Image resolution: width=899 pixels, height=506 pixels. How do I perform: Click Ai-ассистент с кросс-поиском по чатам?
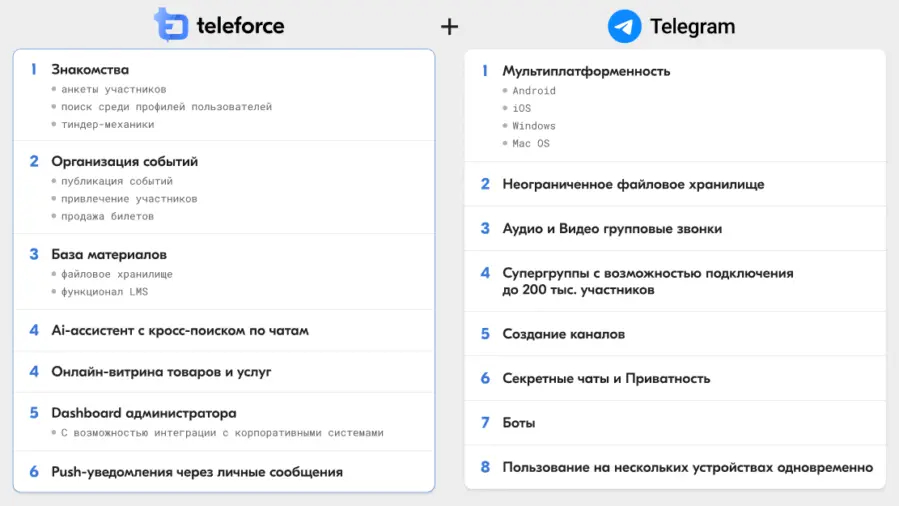[x=180, y=330]
